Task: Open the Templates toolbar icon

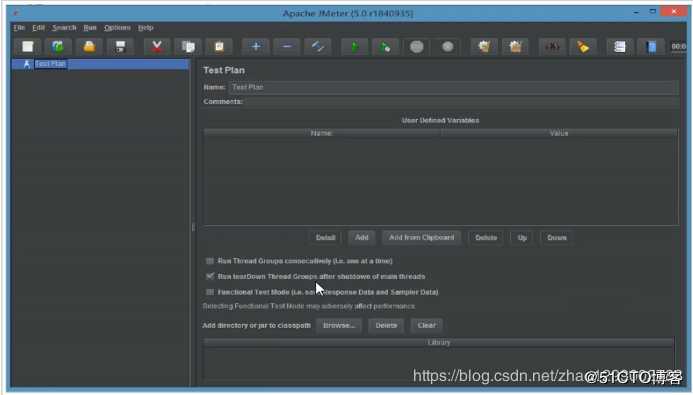Action: pyautogui.click(x=58, y=46)
